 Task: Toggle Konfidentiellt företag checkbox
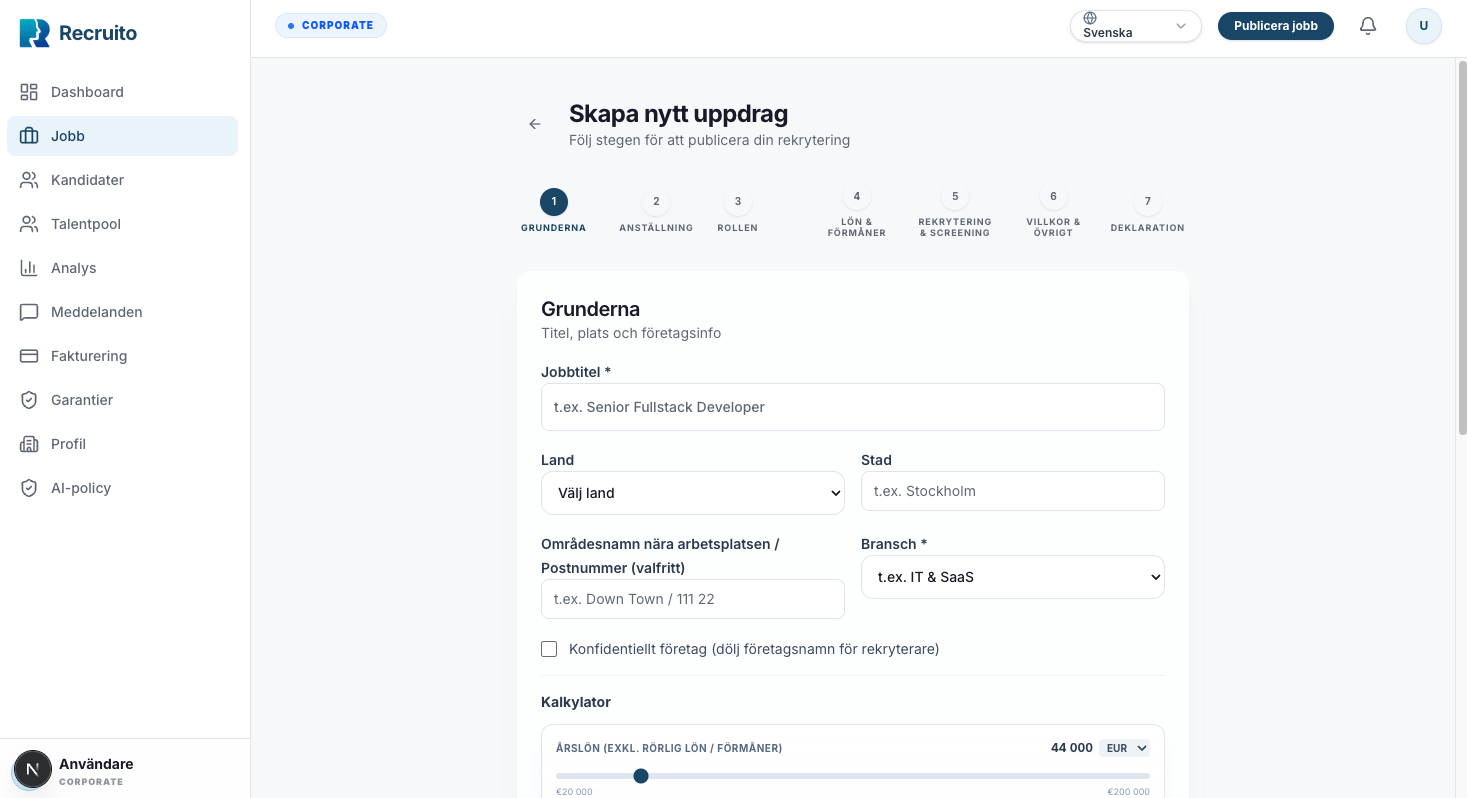point(549,649)
